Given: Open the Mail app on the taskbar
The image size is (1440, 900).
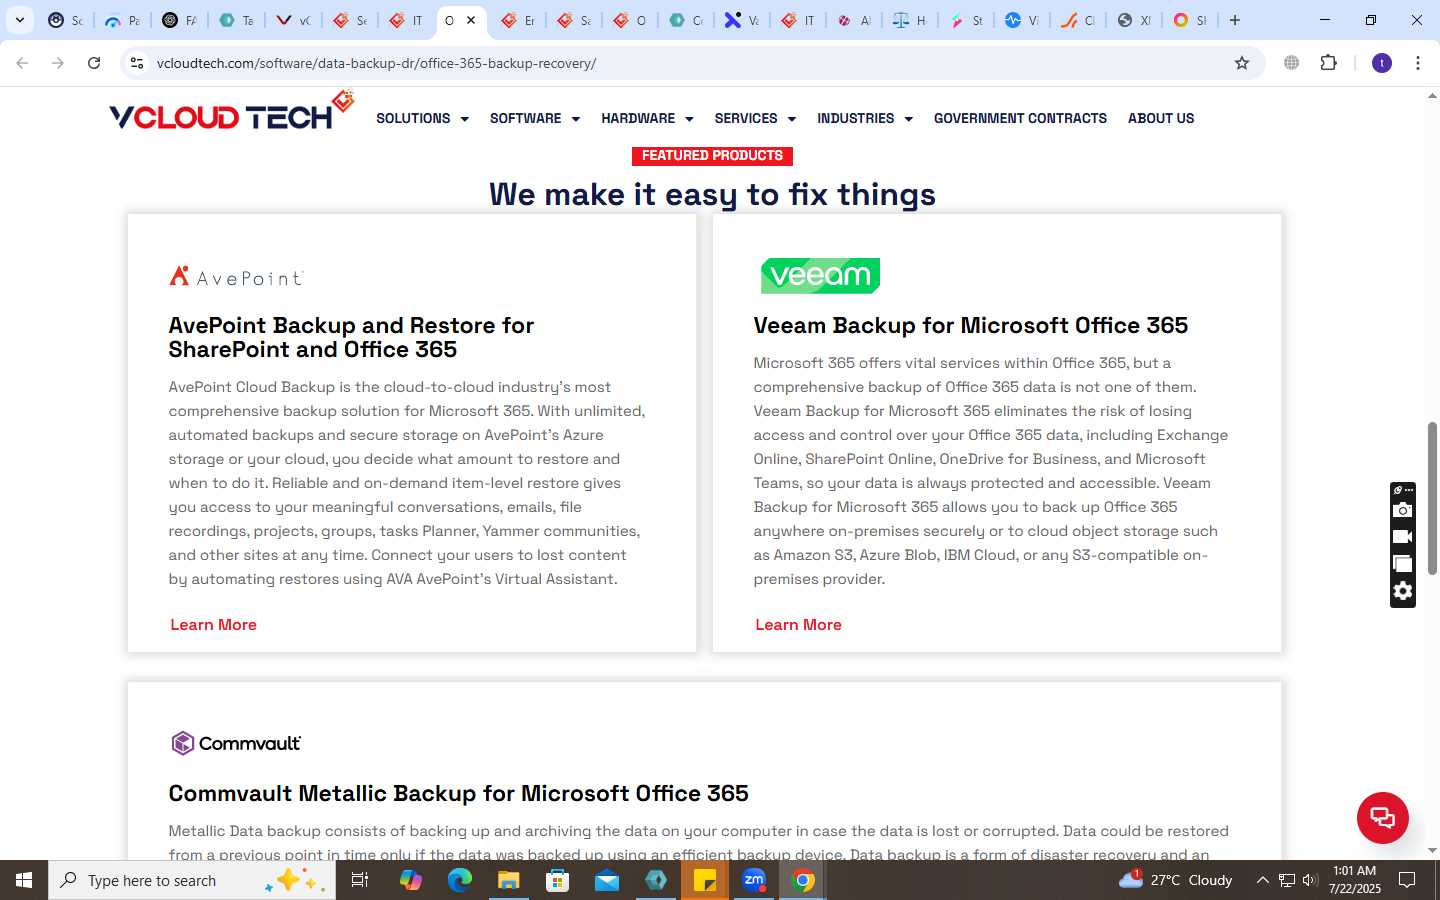Looking at the screenshot, I should click(606, 880).
